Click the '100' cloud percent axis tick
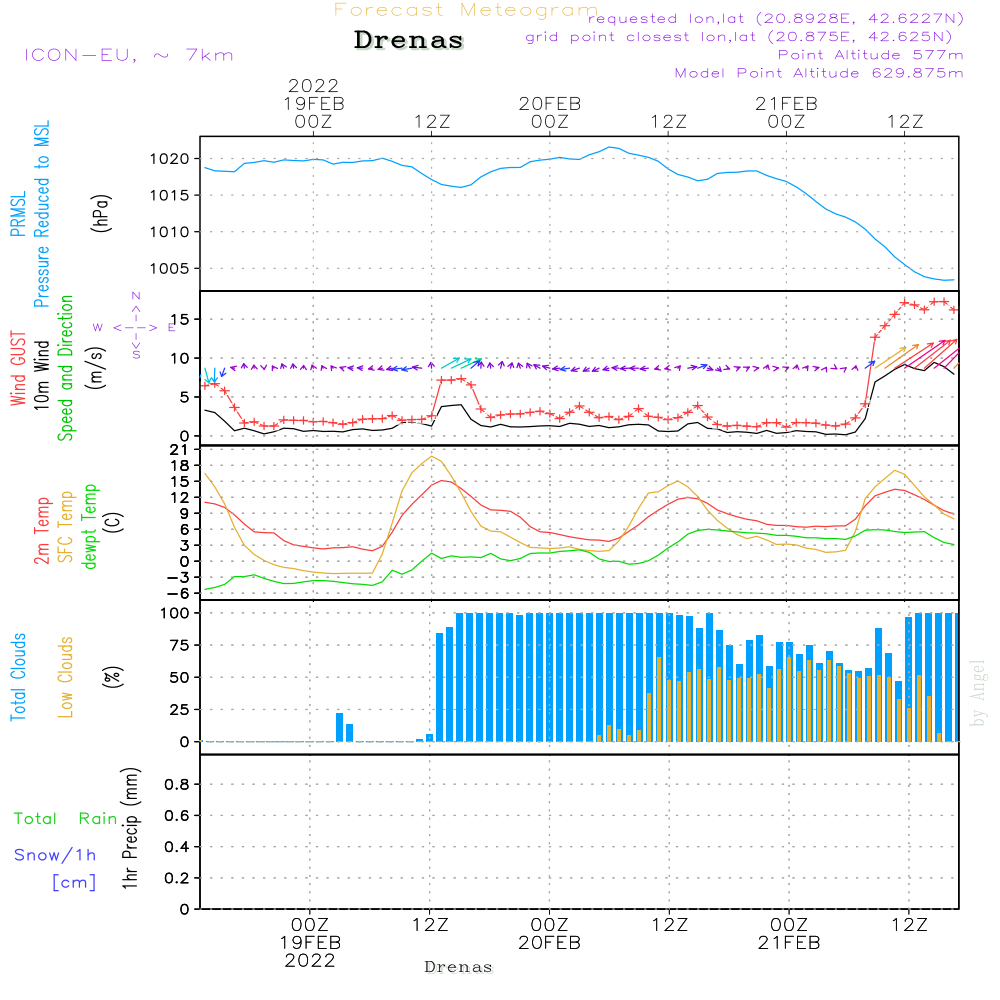The height and width of the screenshot is (1000, 1000). (175, 614)
